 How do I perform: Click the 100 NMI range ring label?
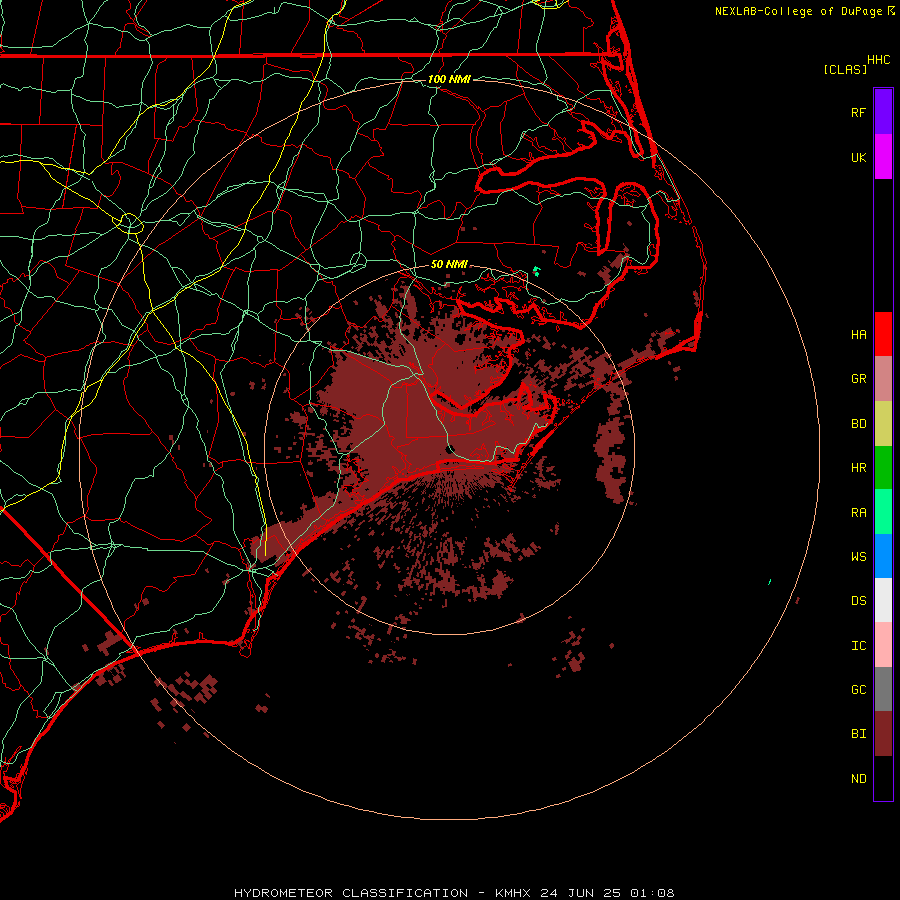coord(449,79)
